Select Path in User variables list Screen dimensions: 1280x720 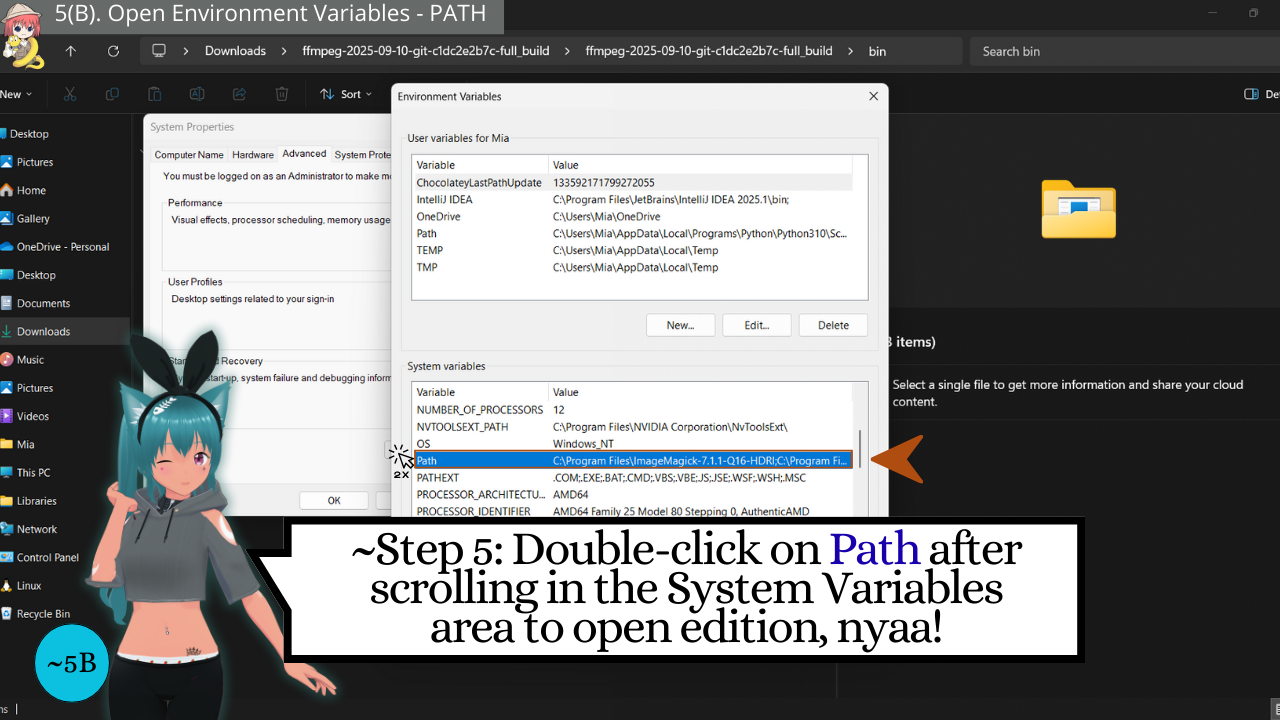(632, 233)
